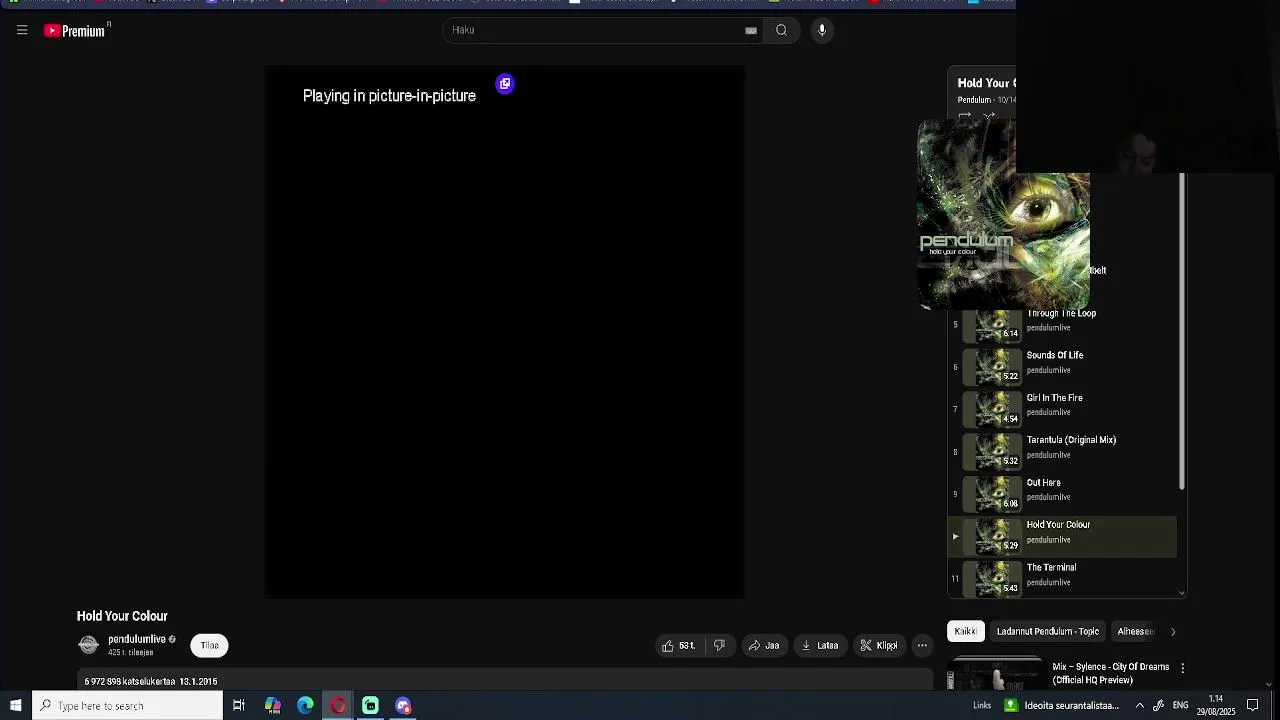Show hidden system tray icons
Screen dimensions: 1280x720
(1139, 706)
